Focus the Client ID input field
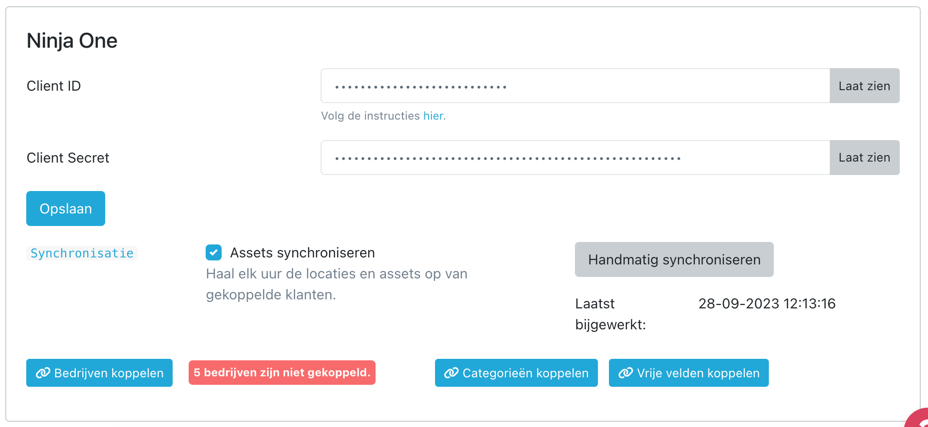Viewport: 928px width, 427px height. [575, 86]
